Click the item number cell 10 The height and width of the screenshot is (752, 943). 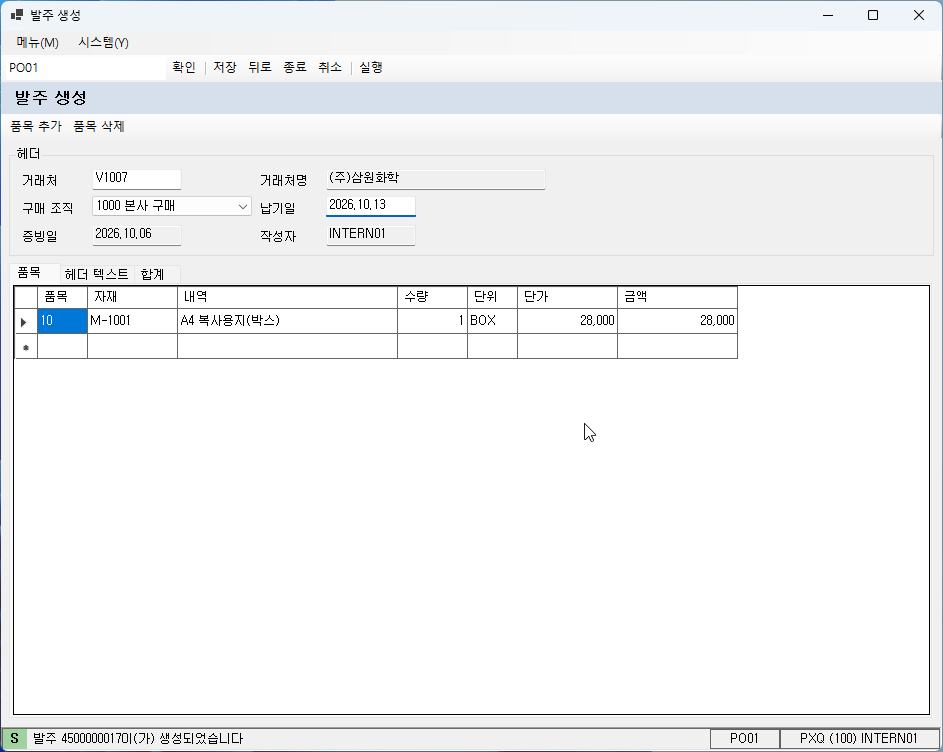tap(63, 321)
